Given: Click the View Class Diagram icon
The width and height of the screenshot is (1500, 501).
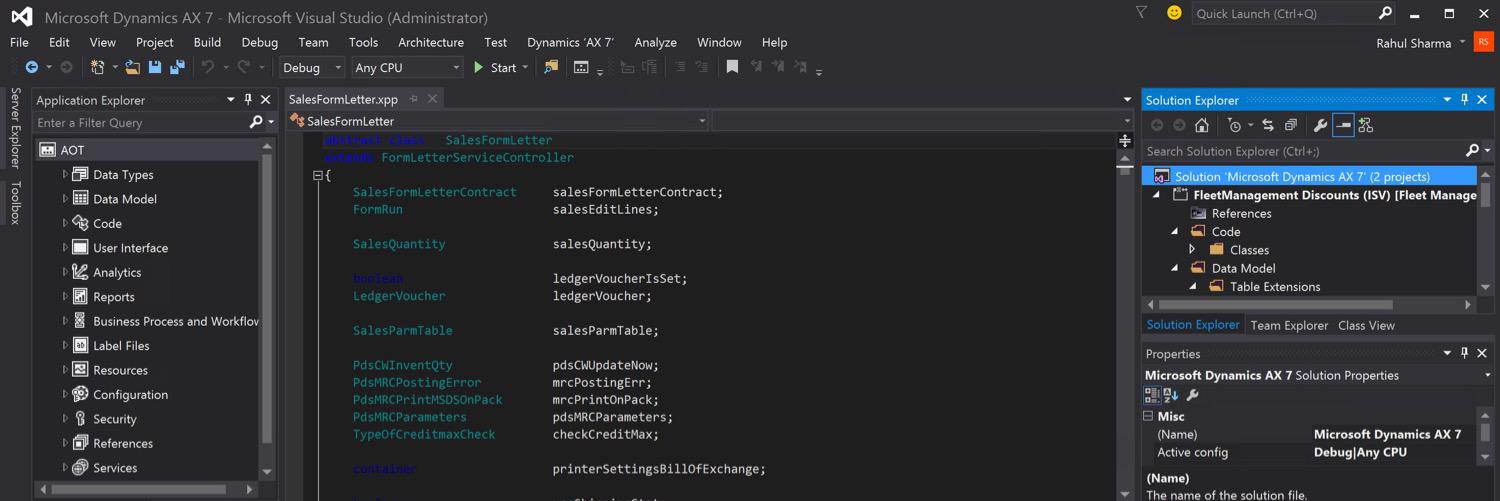Looking at the screenshot, I should pos(1366,125).
